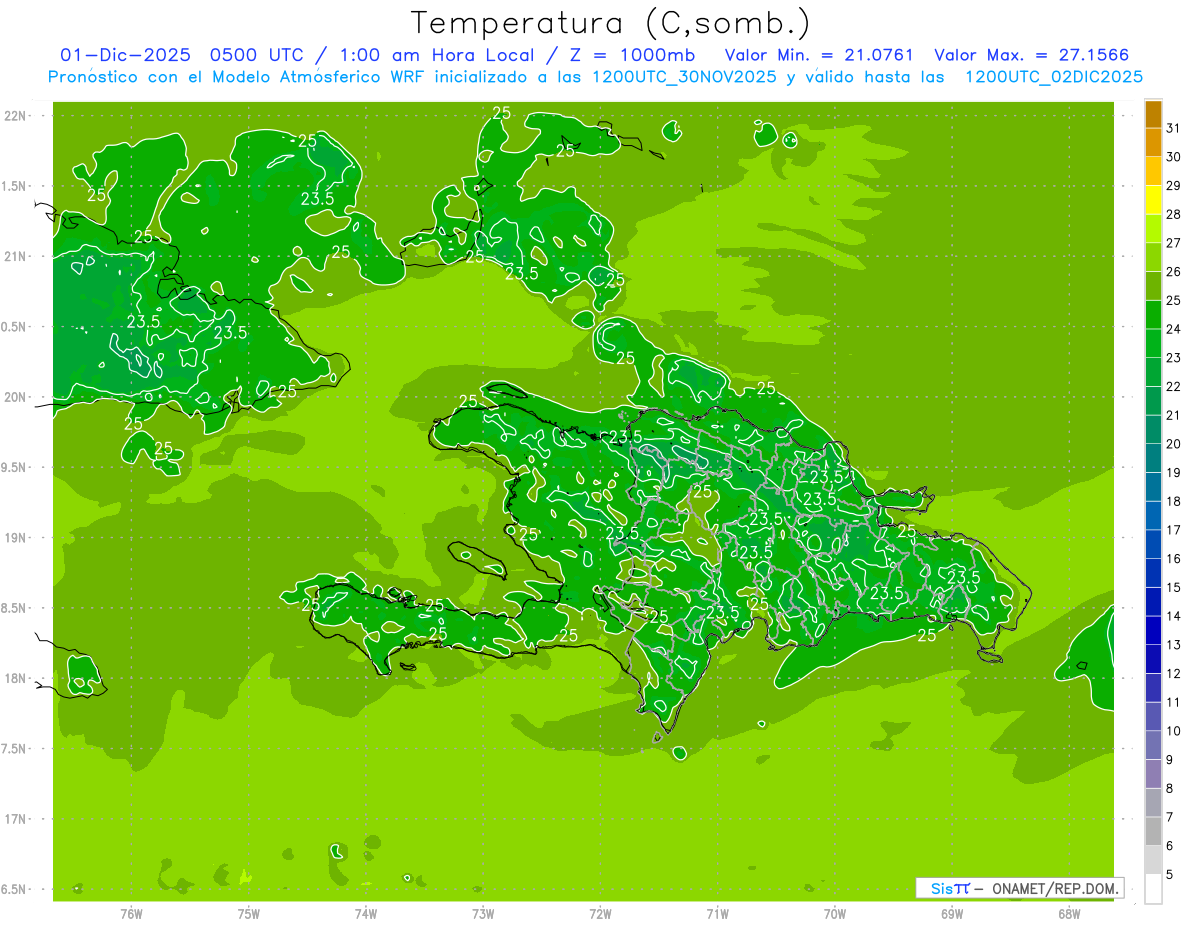The width and height of the screenshot is (1200, 927).
Task: Pick the teal colorbar segment between 19 and 20
Action: point(1153,459)
